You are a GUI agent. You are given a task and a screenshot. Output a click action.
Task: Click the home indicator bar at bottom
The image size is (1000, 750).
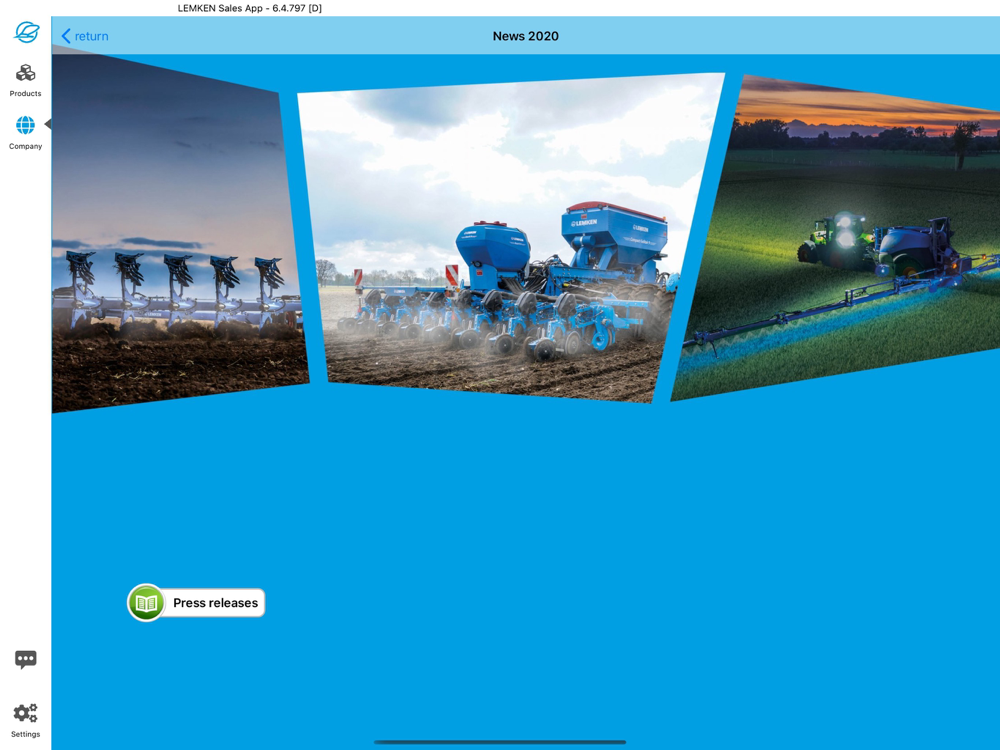500,742
